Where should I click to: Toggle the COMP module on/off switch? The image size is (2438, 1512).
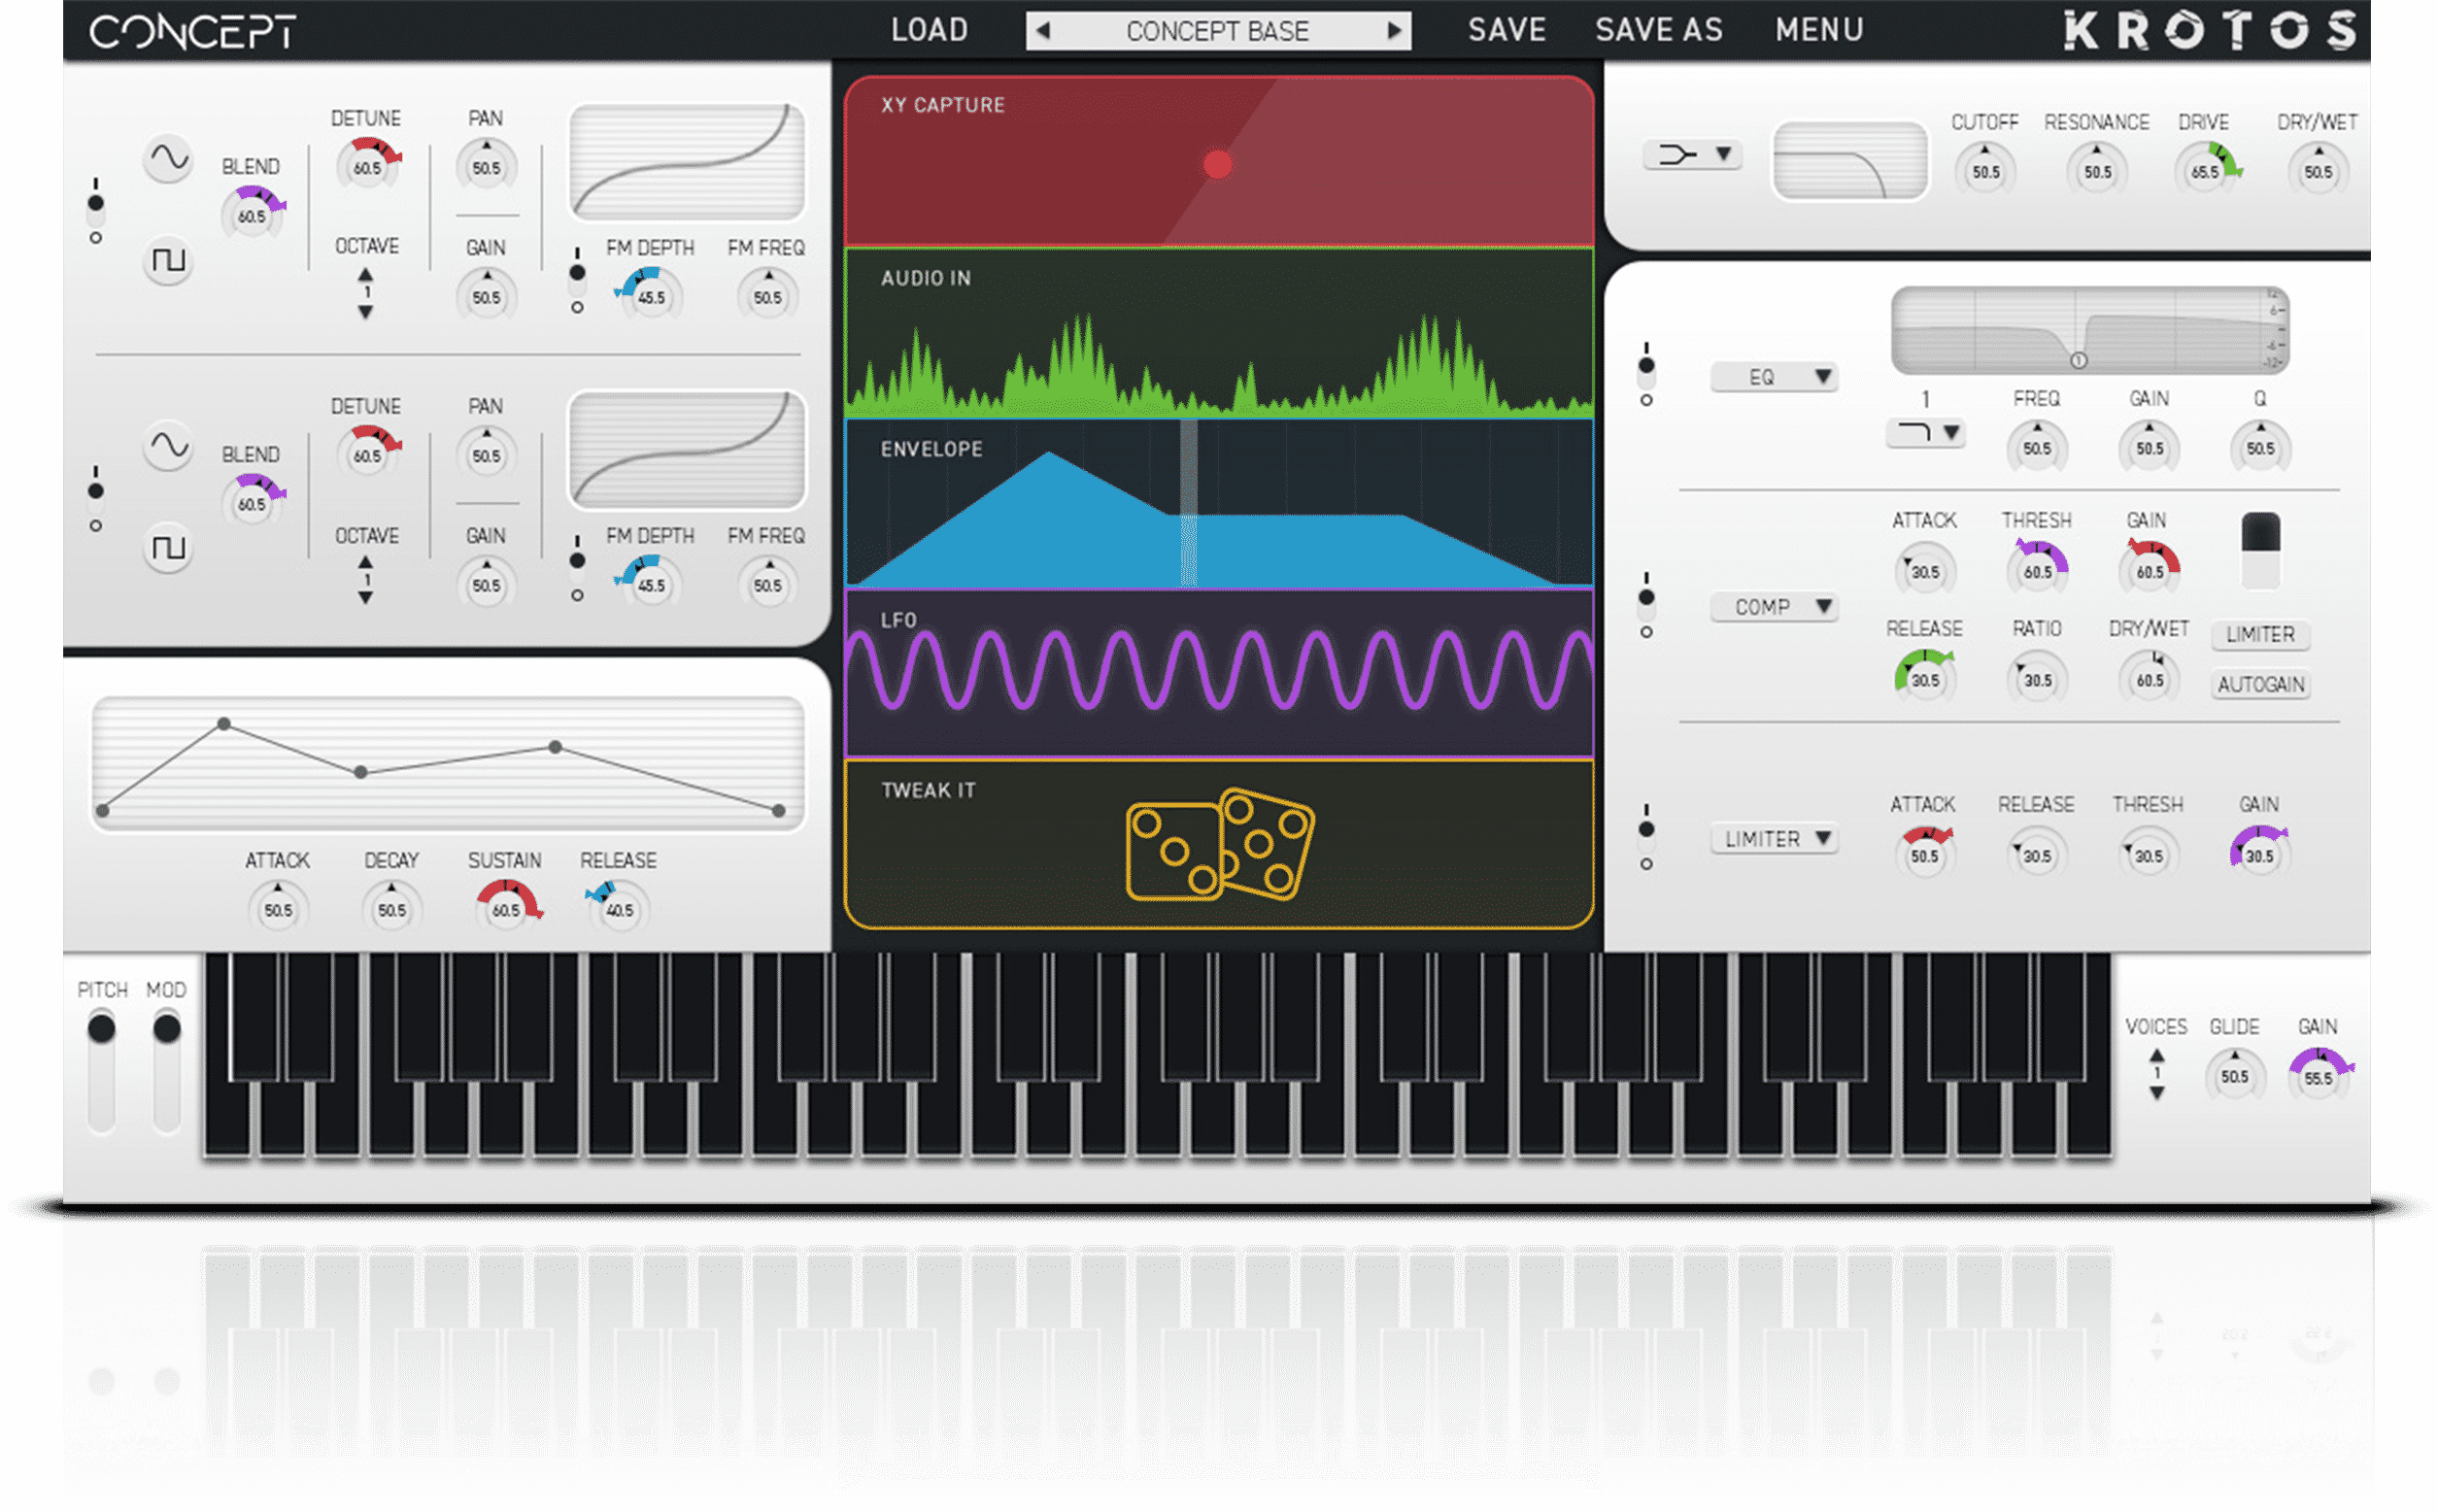(1646, 604)
